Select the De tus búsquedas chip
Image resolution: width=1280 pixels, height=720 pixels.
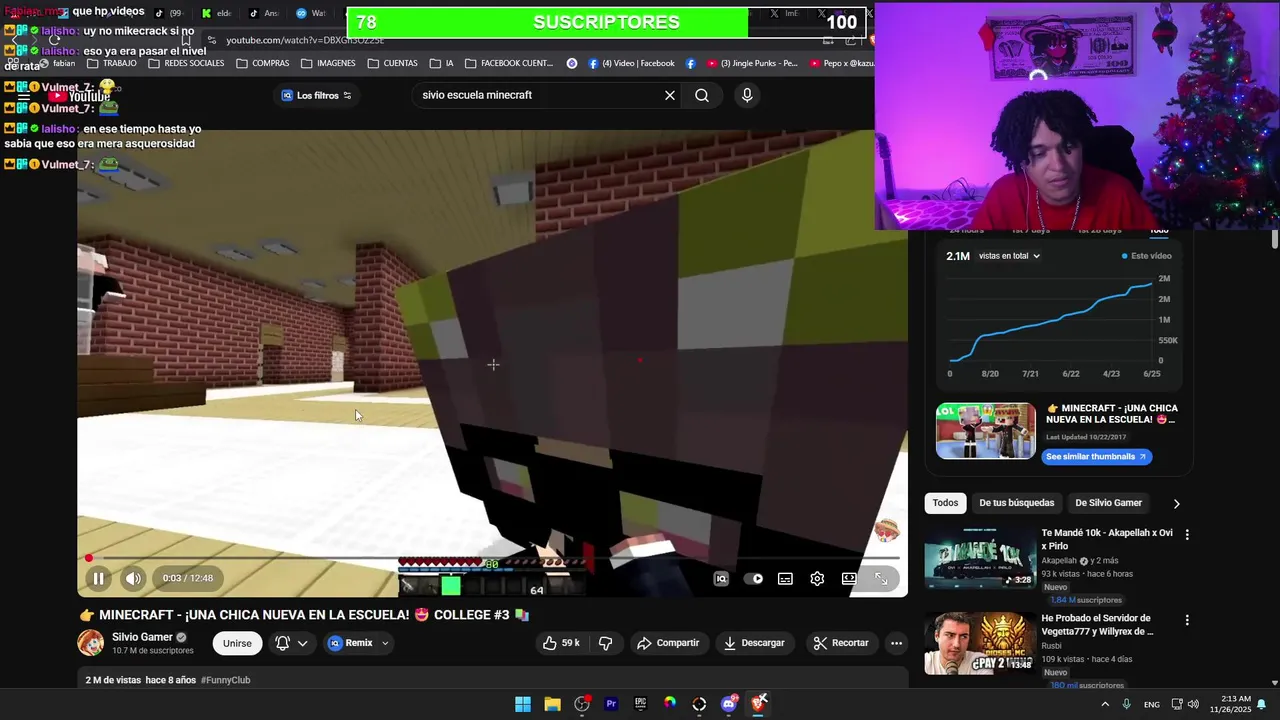click(x=1016, y=503)
